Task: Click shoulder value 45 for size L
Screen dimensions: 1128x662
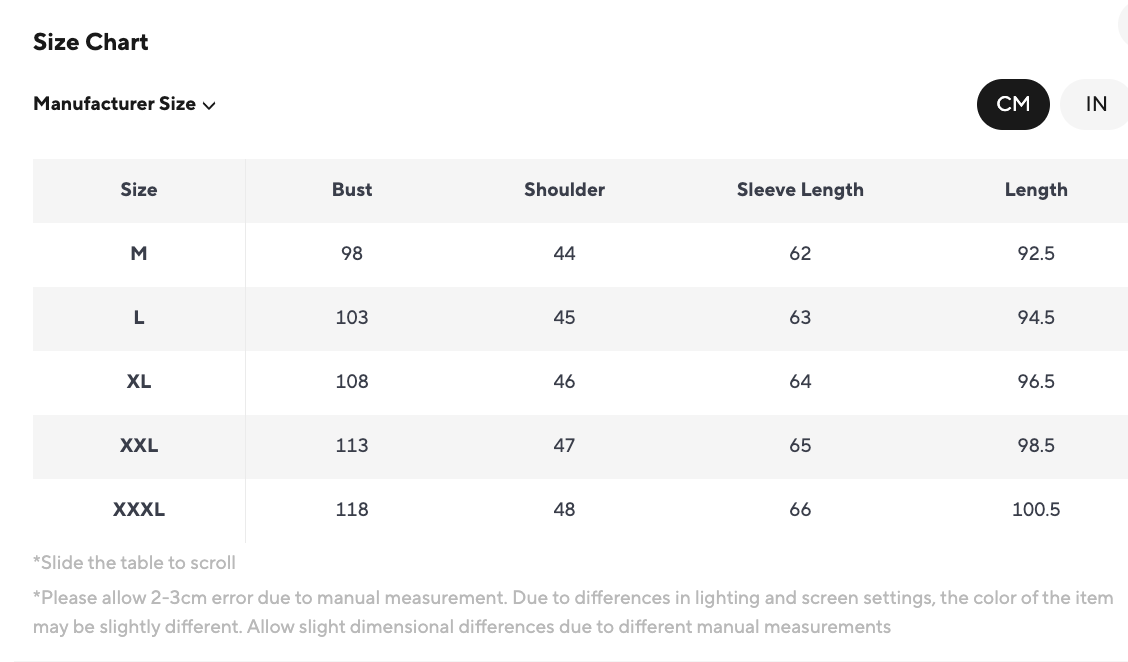Action: point(564,318)
